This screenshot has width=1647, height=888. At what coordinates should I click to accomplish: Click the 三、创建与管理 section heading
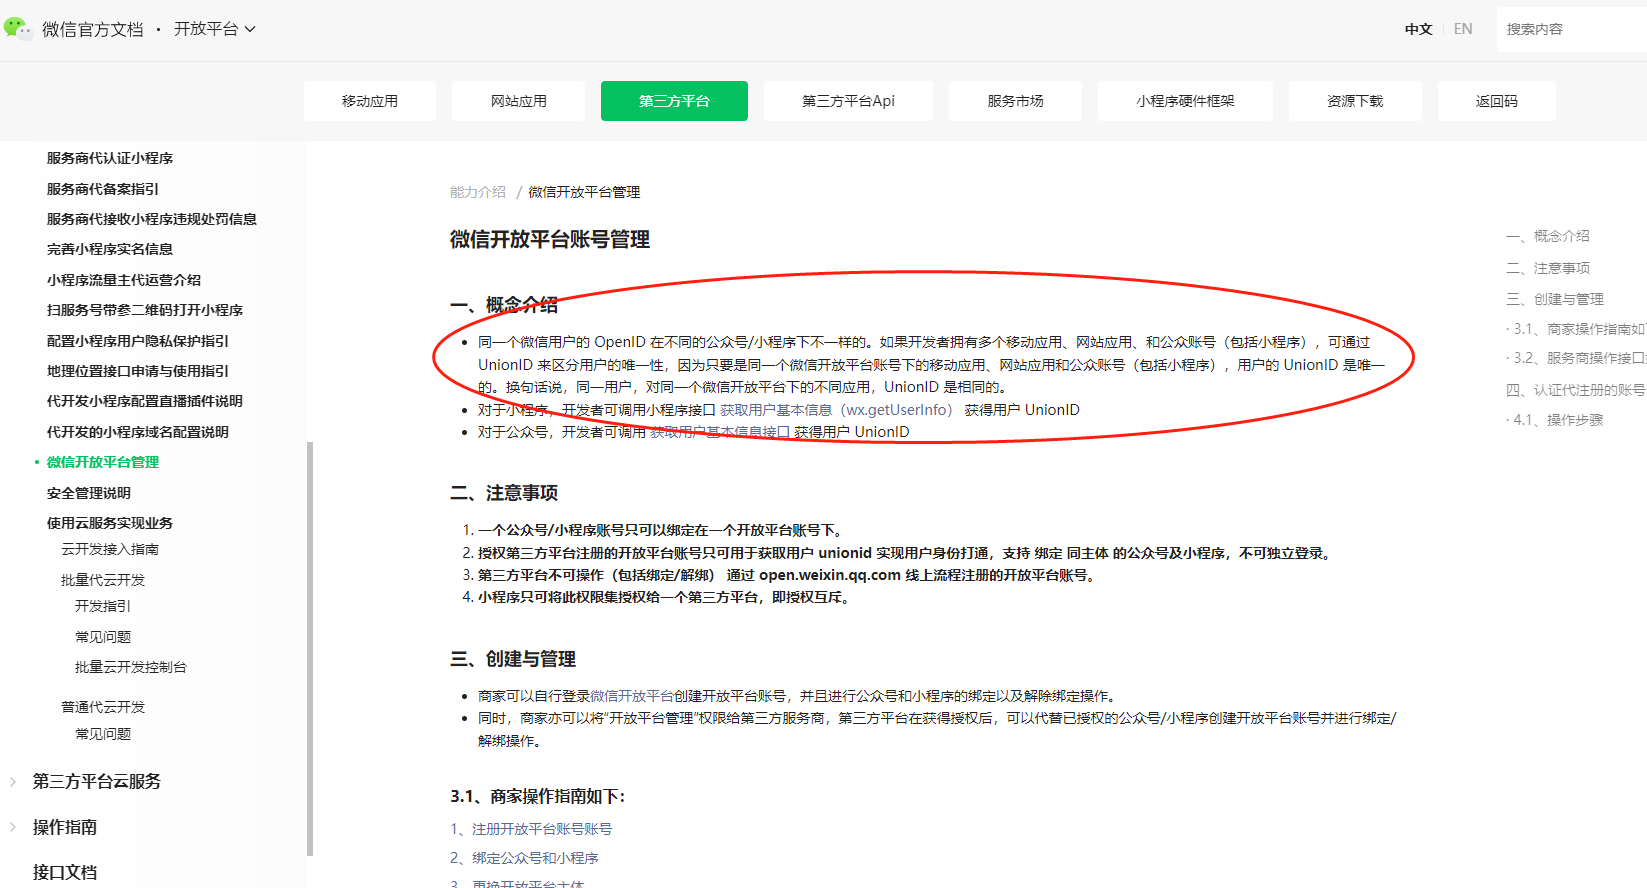click(x=513, y=659)
